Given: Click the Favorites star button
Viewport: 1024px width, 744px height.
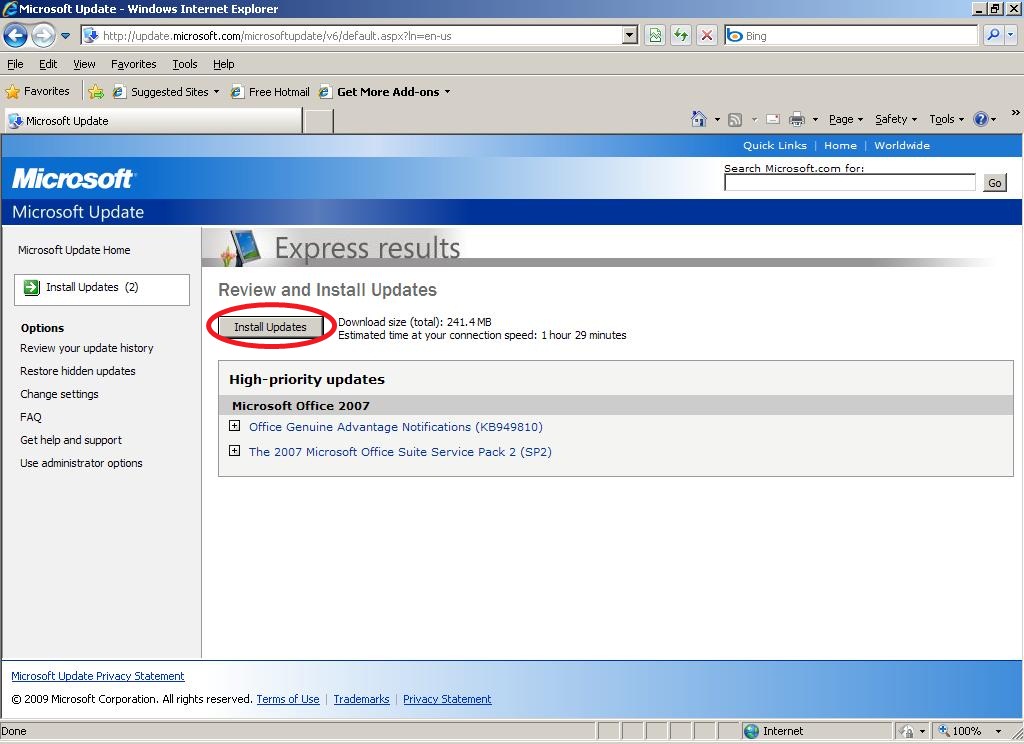Looking at the screenshot, I should point(37,91).
